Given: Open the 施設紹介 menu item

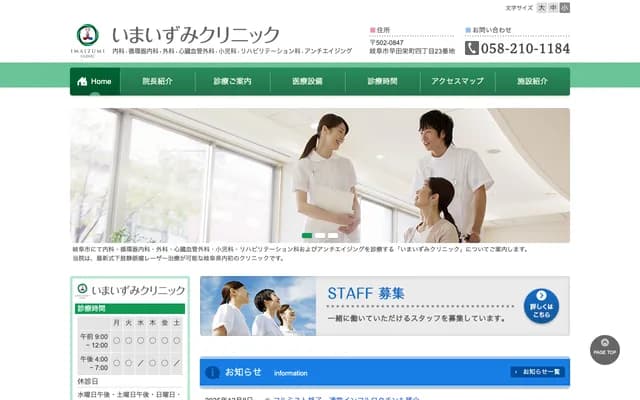Looking at the screenshot, I should coord(533,81).
